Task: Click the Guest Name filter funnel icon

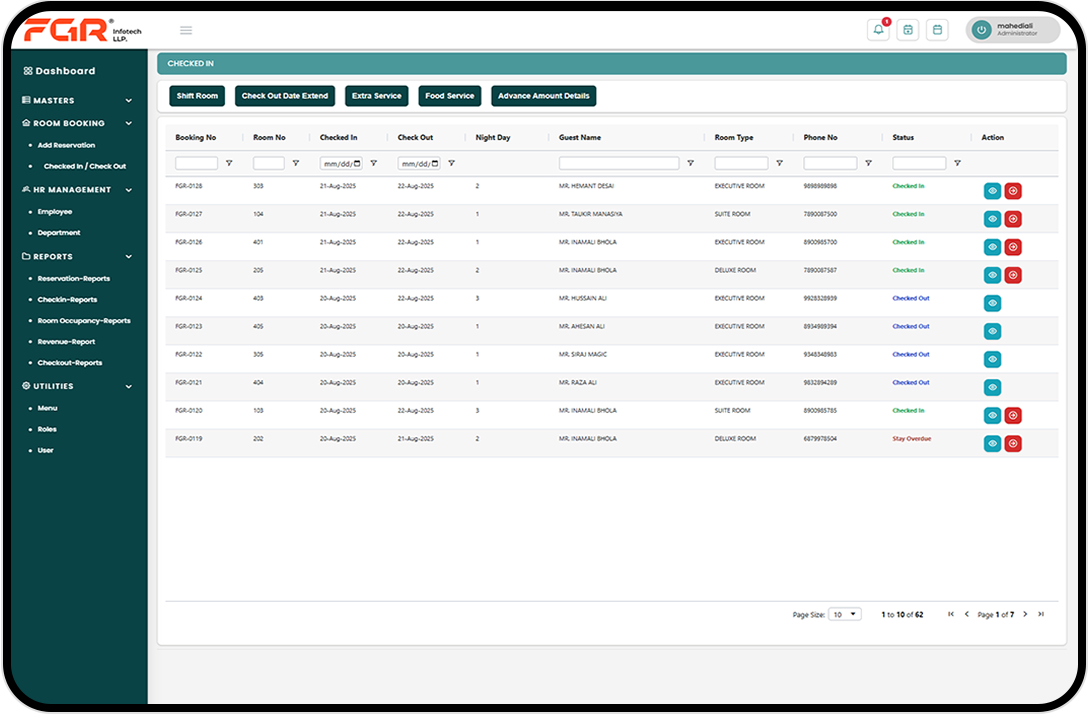Action: coord(690,163)
